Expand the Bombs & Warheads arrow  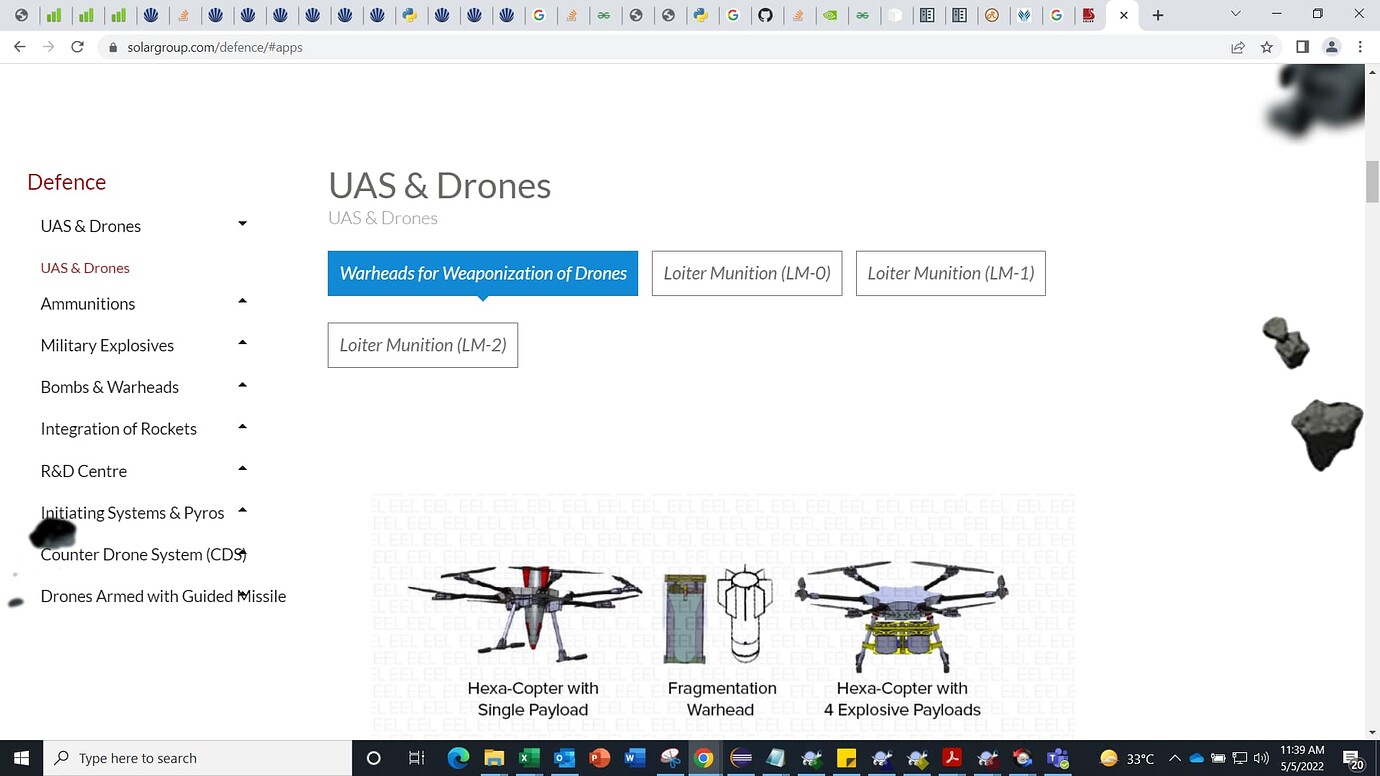pyautogui.click(x=242, y=385)
